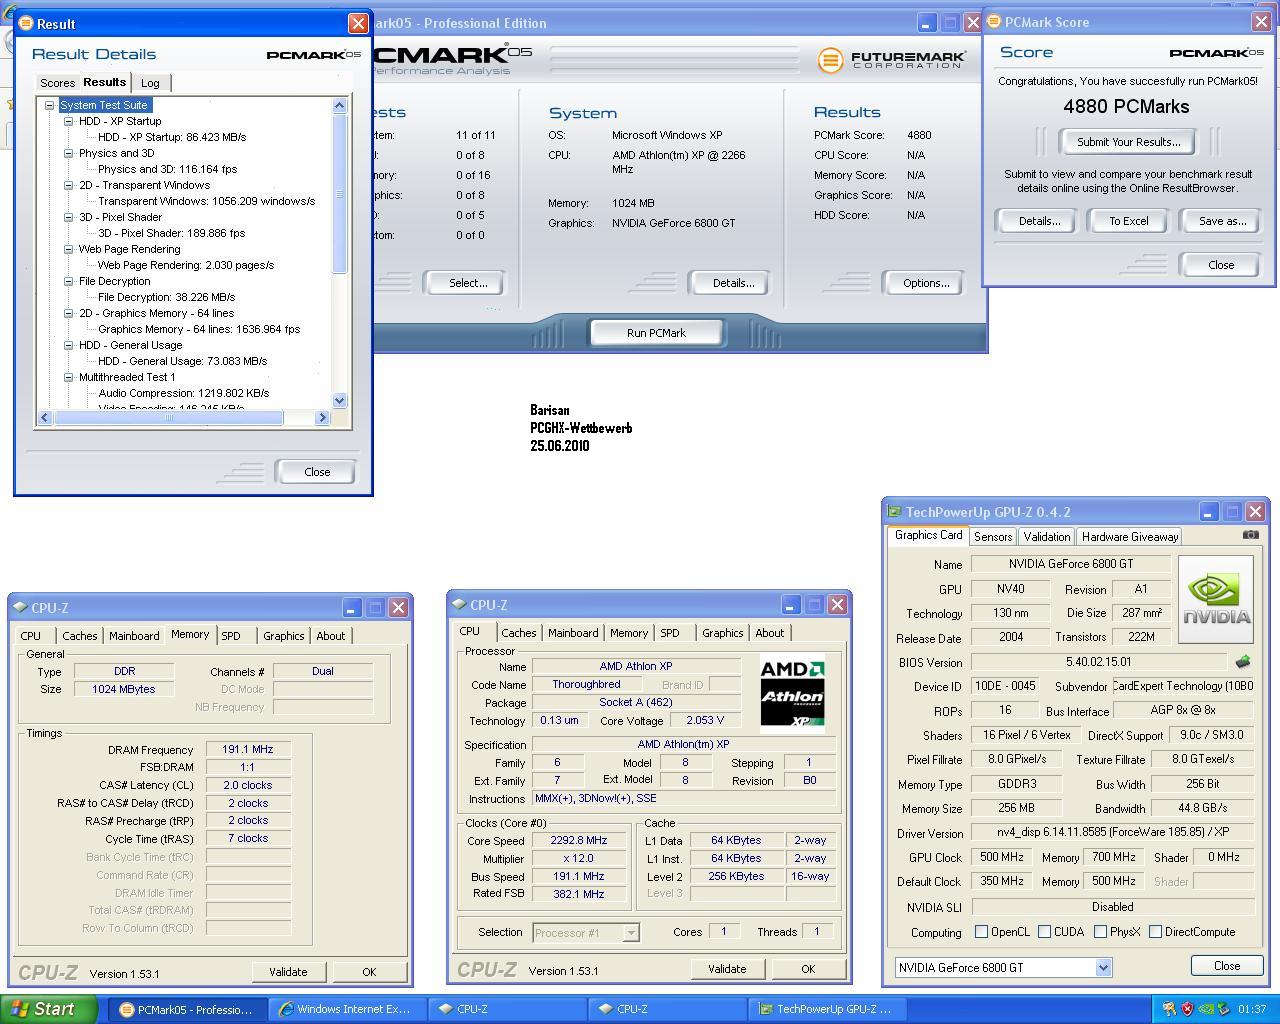1280x1024 pixels.
Task: Open the Graphics tab in CPU-Z memory window
Action: [283, 636]
